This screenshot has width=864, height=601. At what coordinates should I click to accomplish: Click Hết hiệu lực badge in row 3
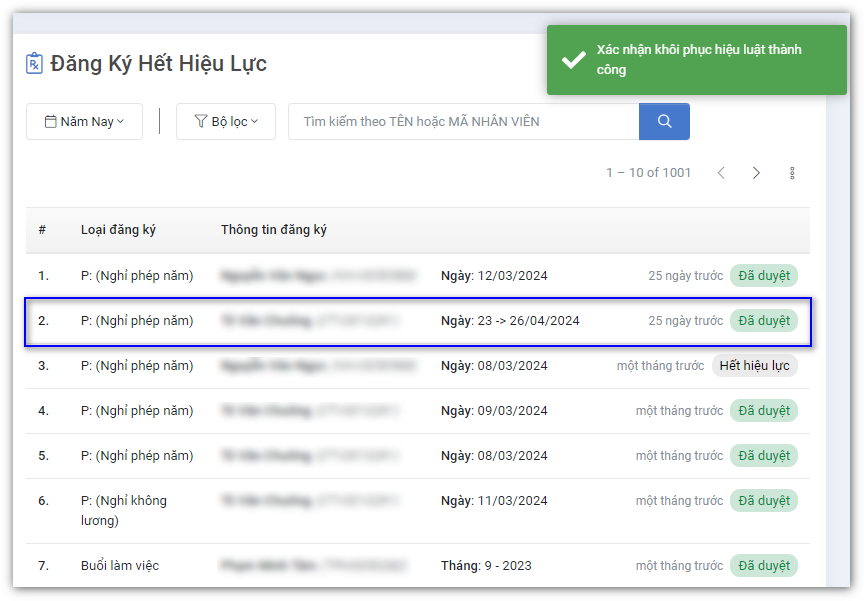[x=754, y=366]
